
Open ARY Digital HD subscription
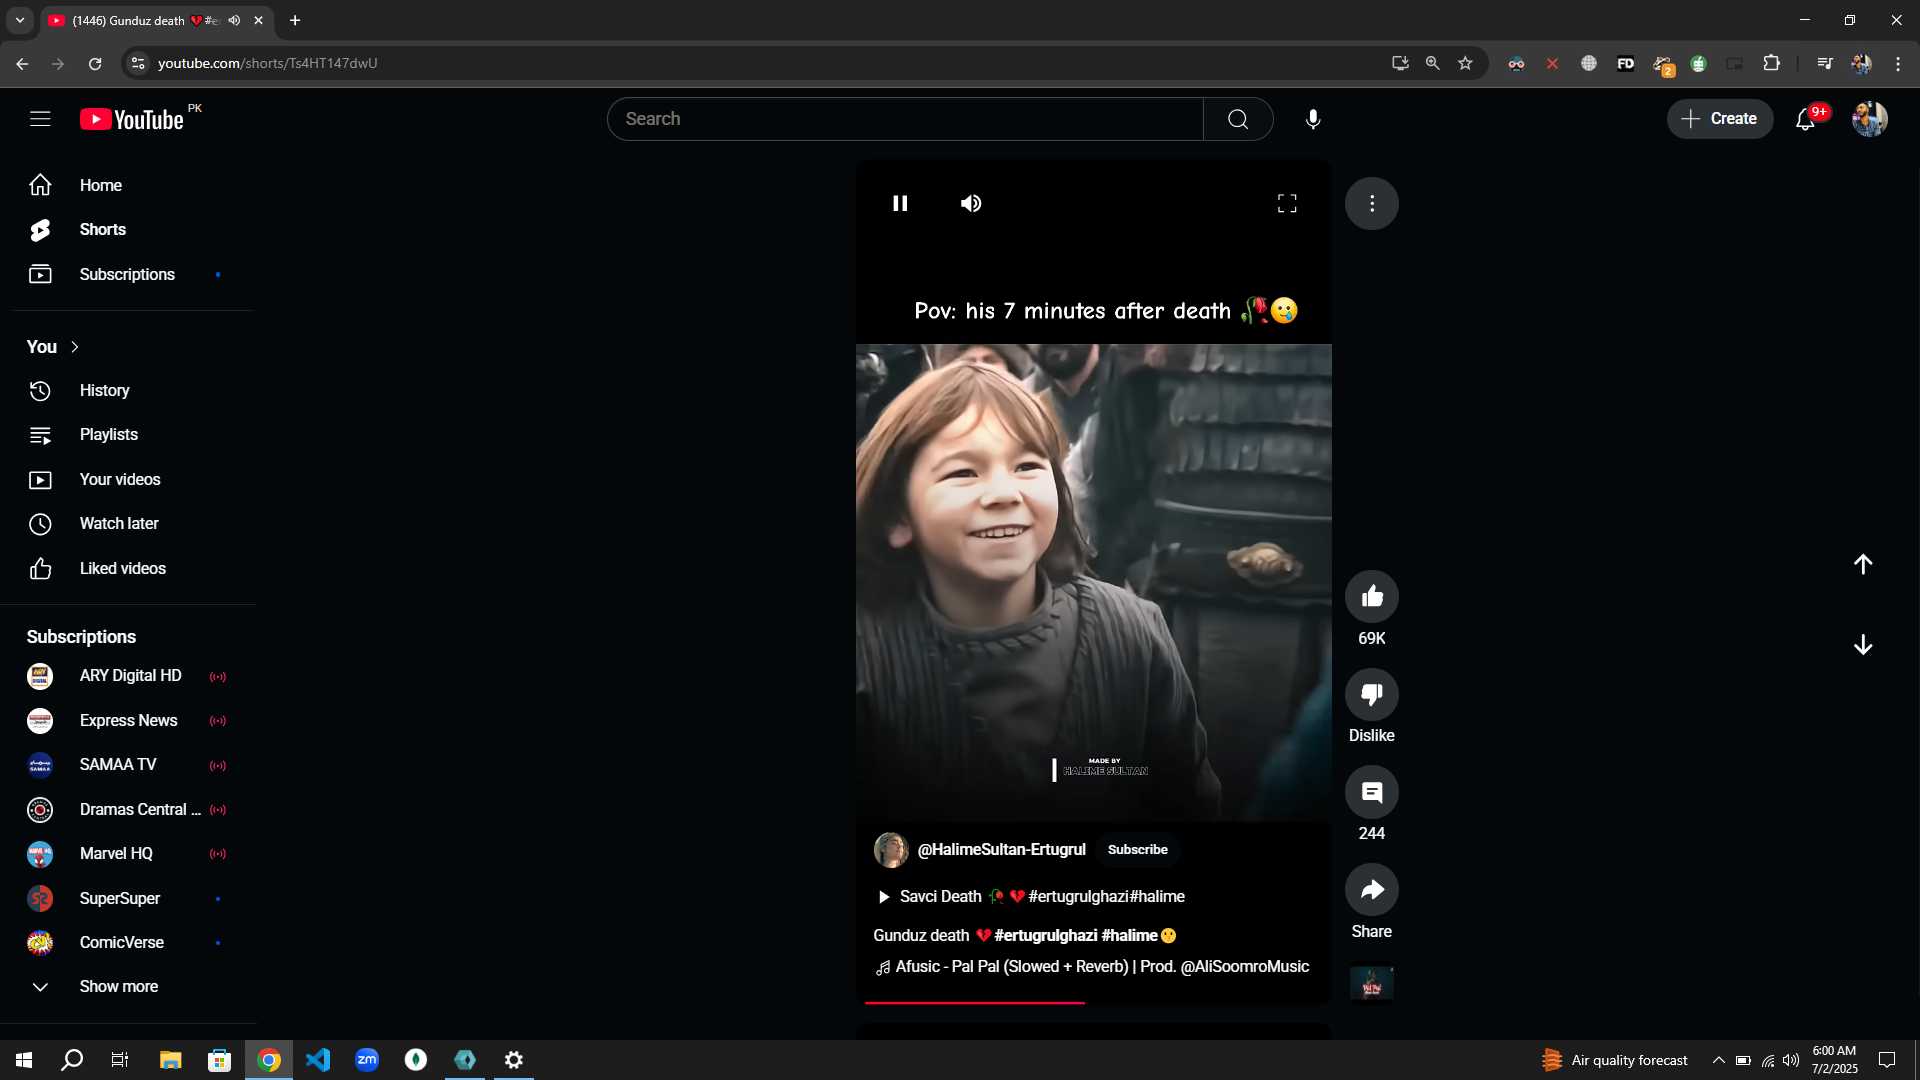126,676
